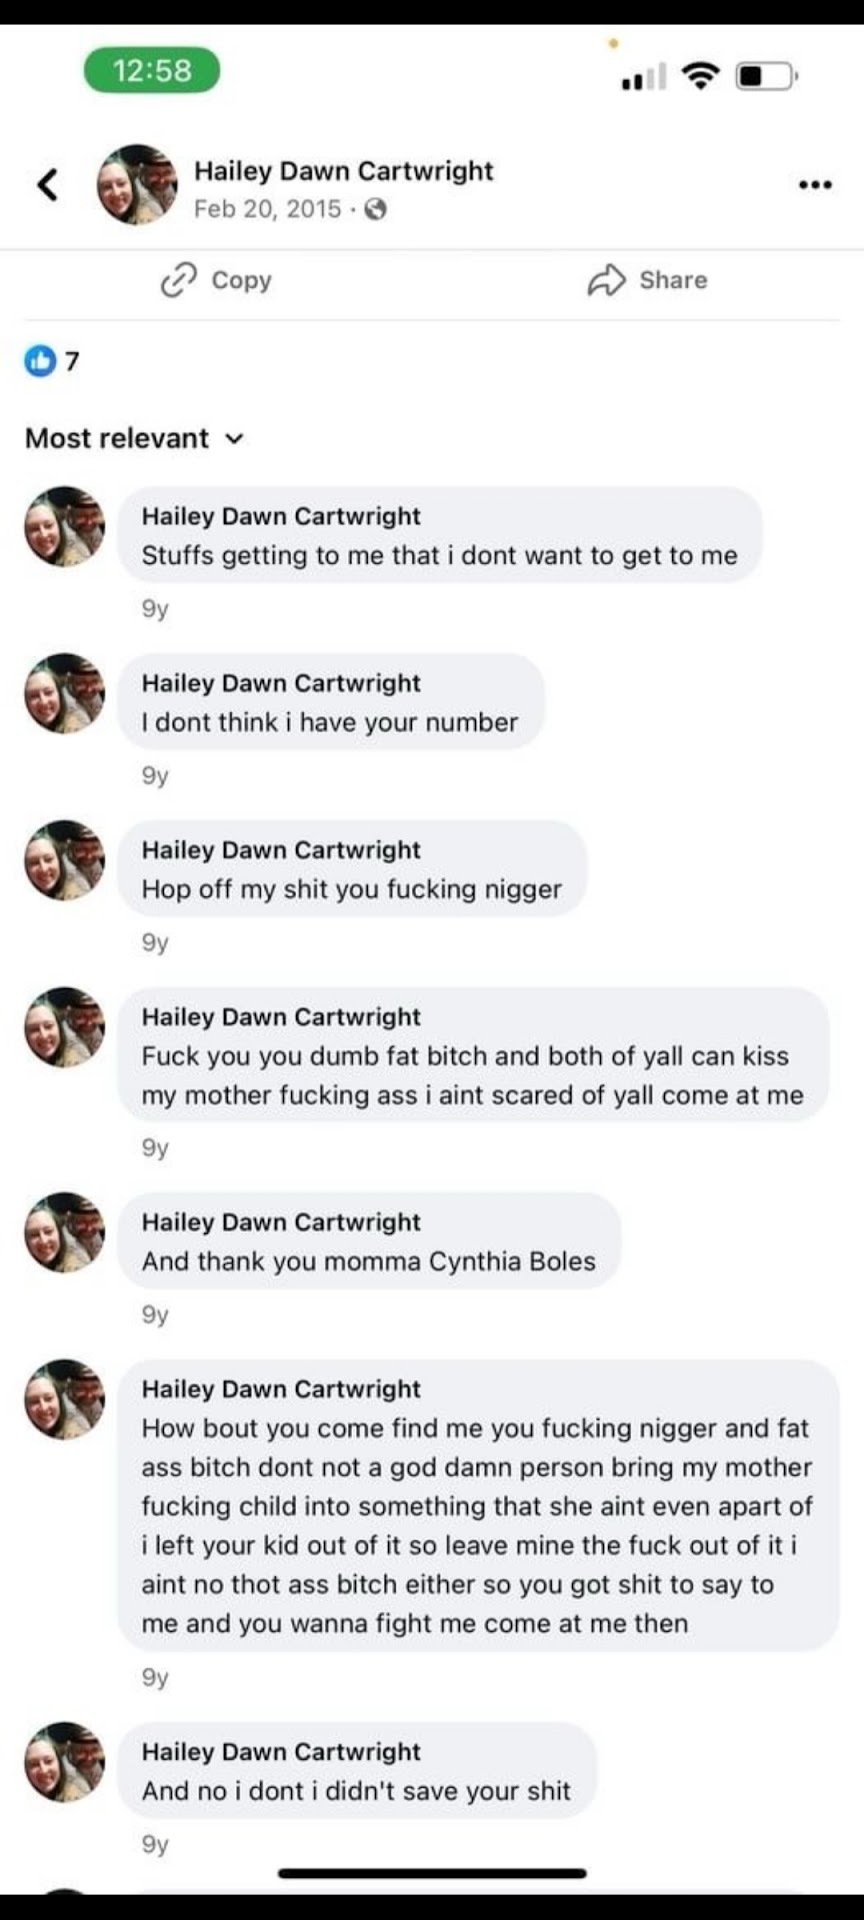This screenshot has height=1920, width=864.
Task: Click the author name in the post header
Action: click(x=343, y=171)
